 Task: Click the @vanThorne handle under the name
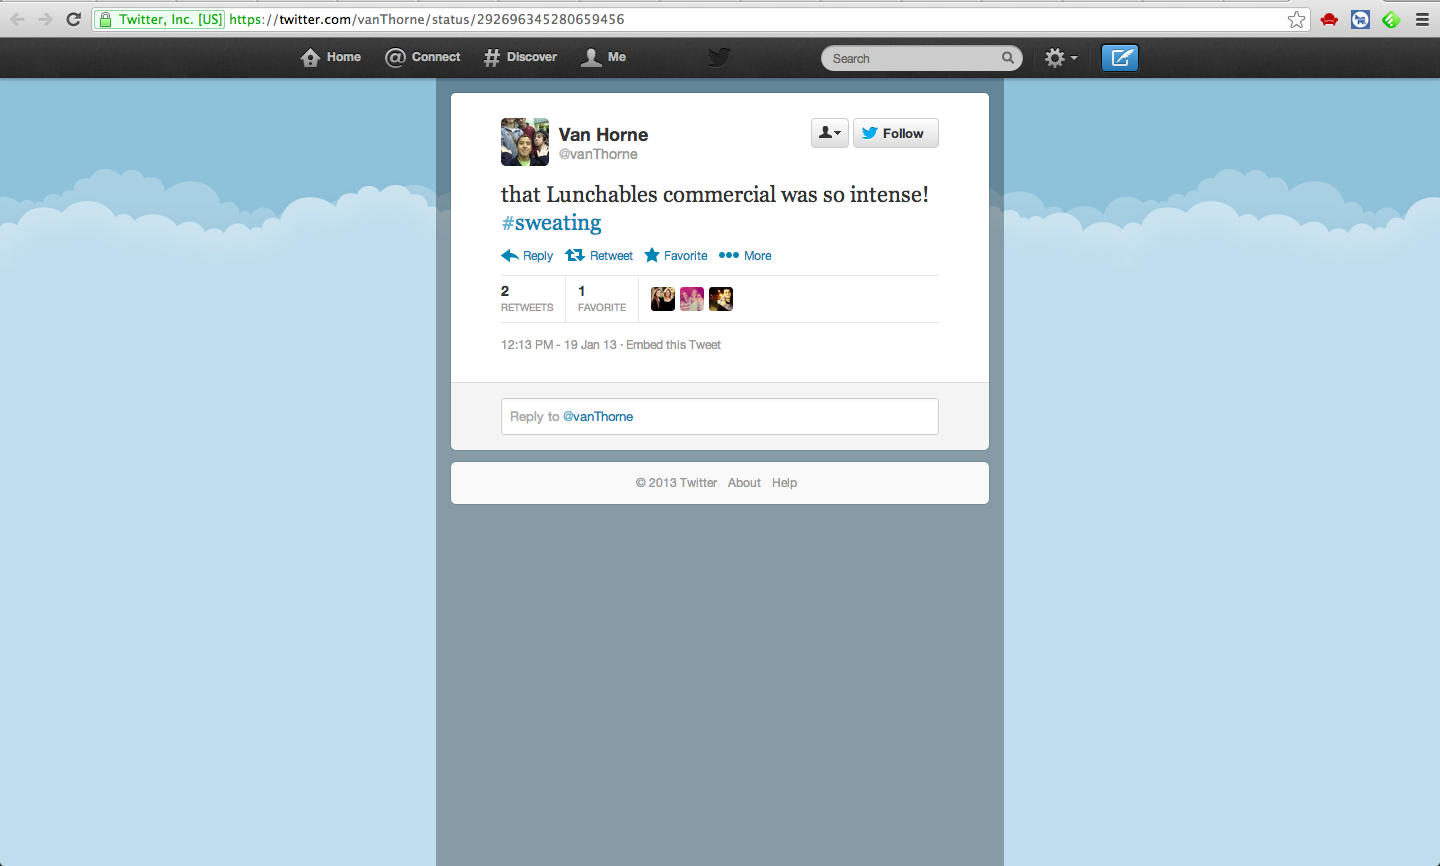[598, 154]
